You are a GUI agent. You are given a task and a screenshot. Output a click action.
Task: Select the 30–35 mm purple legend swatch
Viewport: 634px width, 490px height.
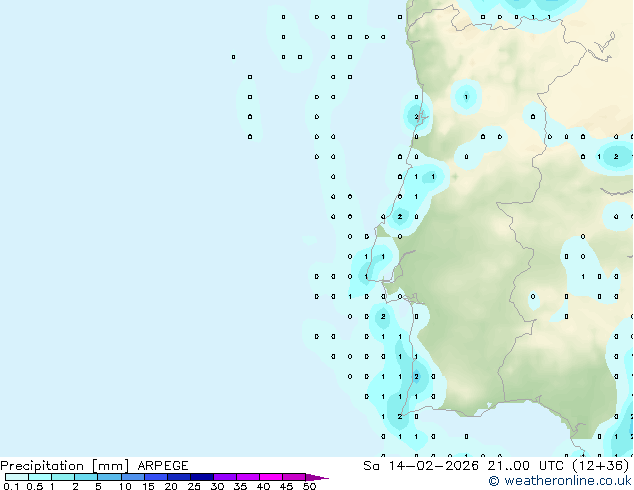click(224, 477)
